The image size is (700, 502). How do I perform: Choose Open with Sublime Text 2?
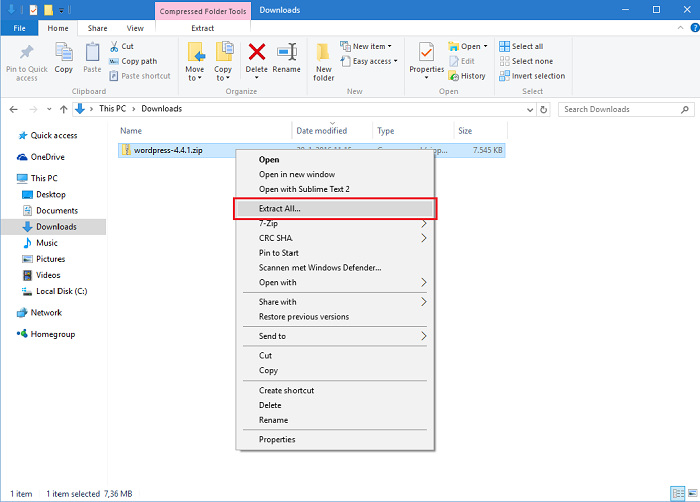[335, 189]
